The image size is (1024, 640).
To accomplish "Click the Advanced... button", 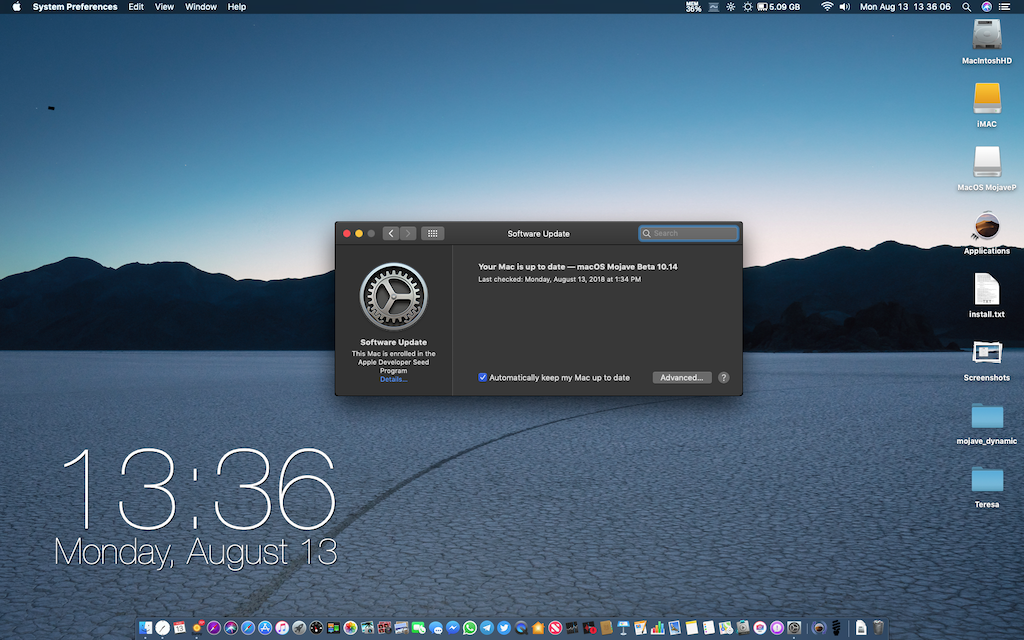I will click(682, 377).
